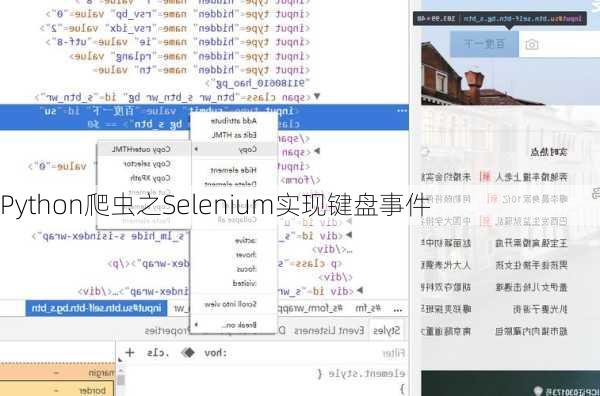
Task: Click the yellow border region of box model
Action: click(x=57, y=389)
